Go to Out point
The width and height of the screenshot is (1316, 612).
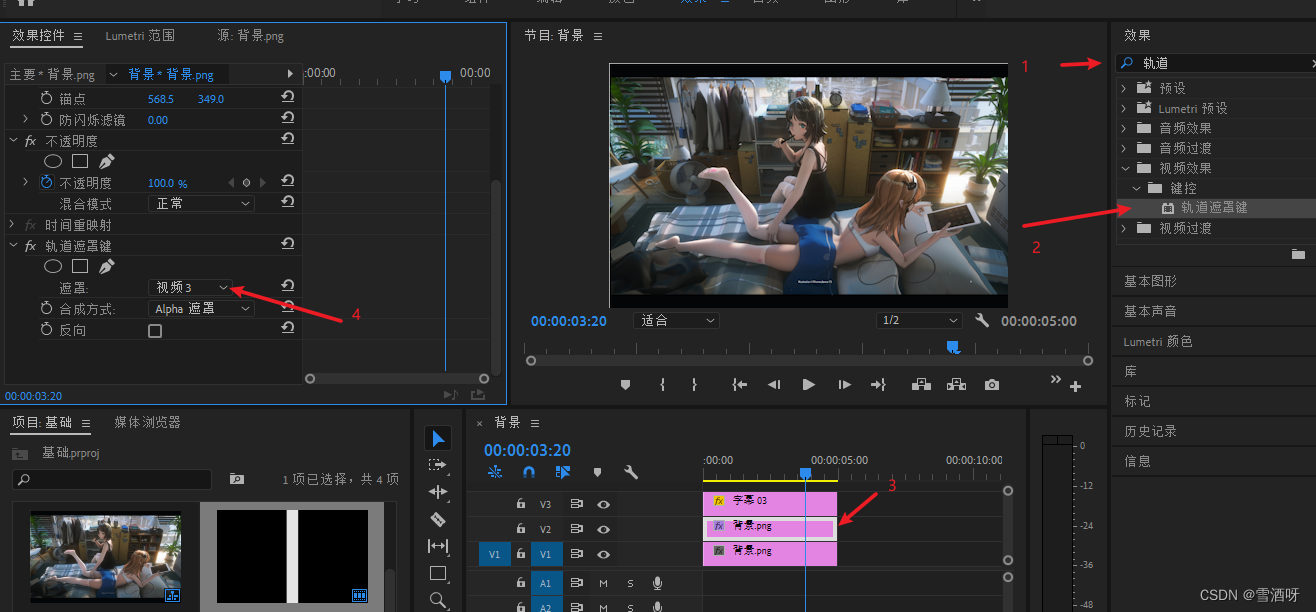(x=878, y=385)
